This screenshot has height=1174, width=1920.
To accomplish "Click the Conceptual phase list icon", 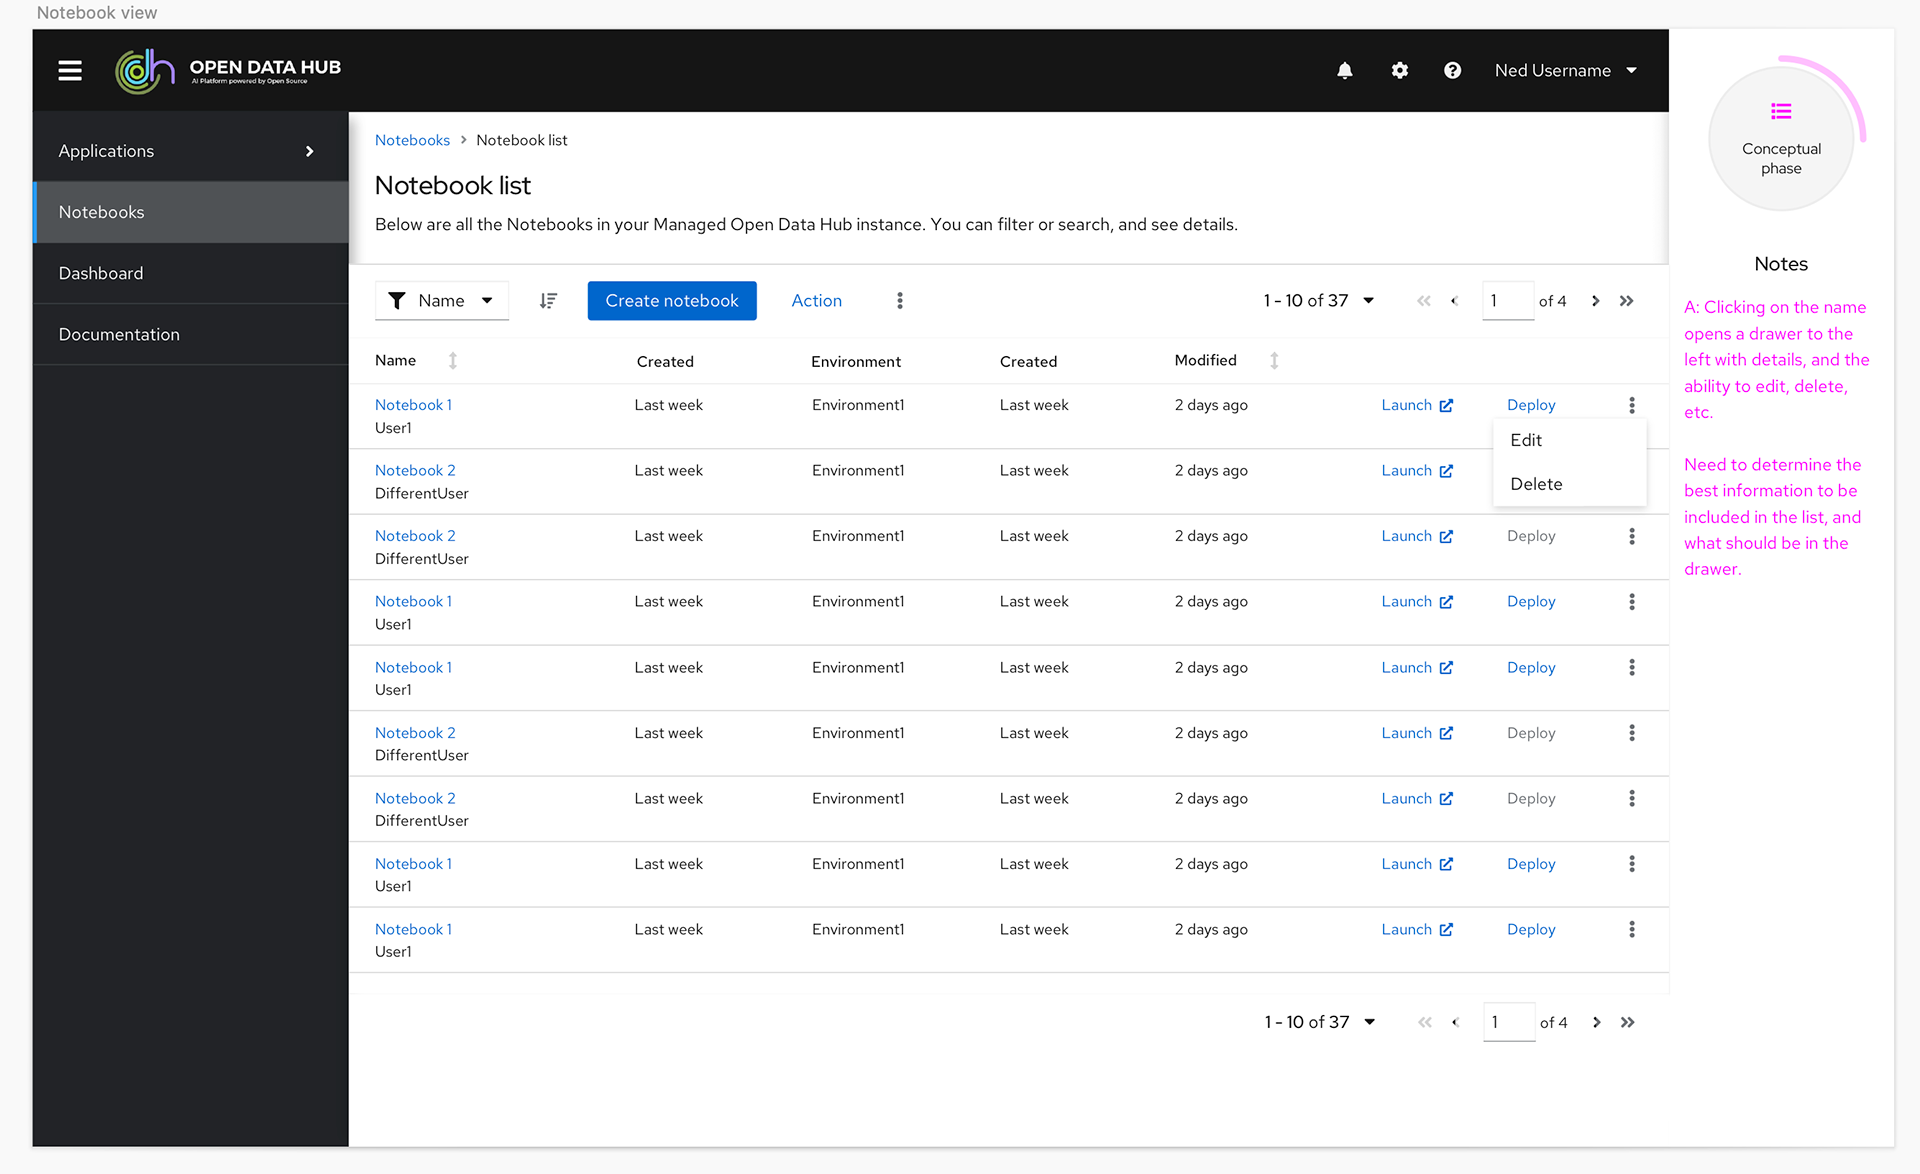I will click(x=1781, y=111).
